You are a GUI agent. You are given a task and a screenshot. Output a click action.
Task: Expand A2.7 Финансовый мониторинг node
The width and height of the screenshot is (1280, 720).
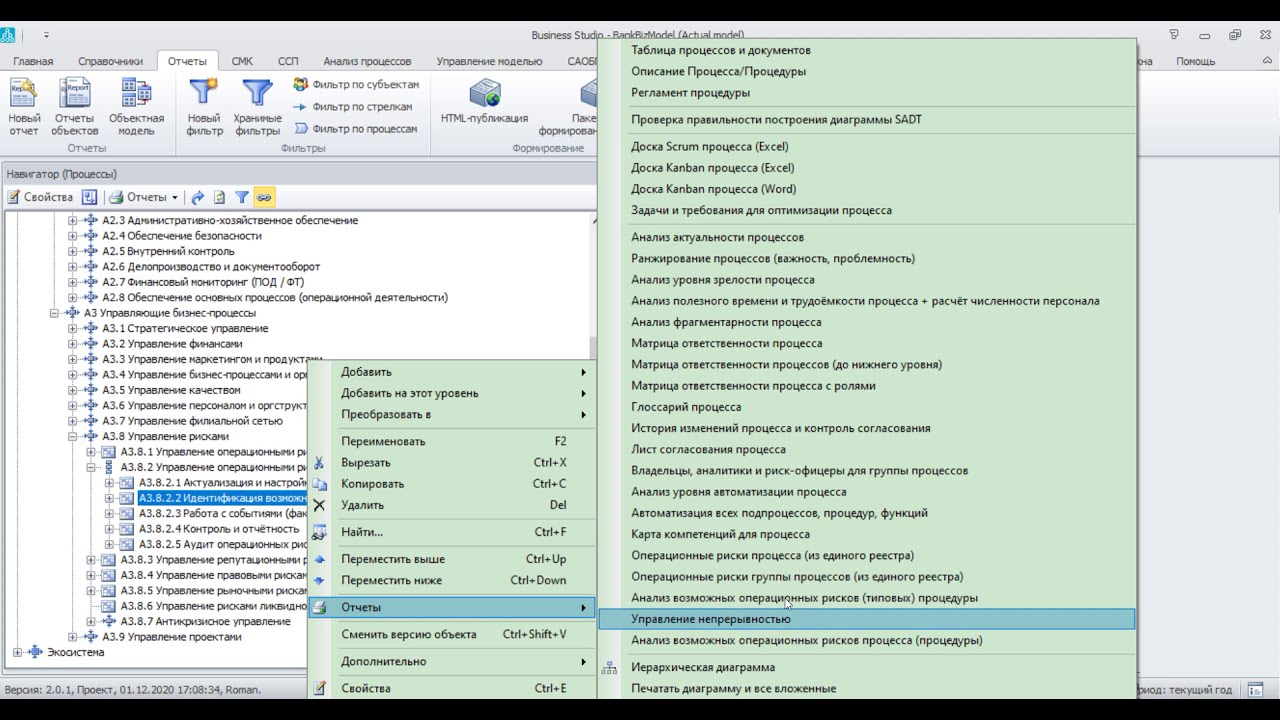point(73,282)
